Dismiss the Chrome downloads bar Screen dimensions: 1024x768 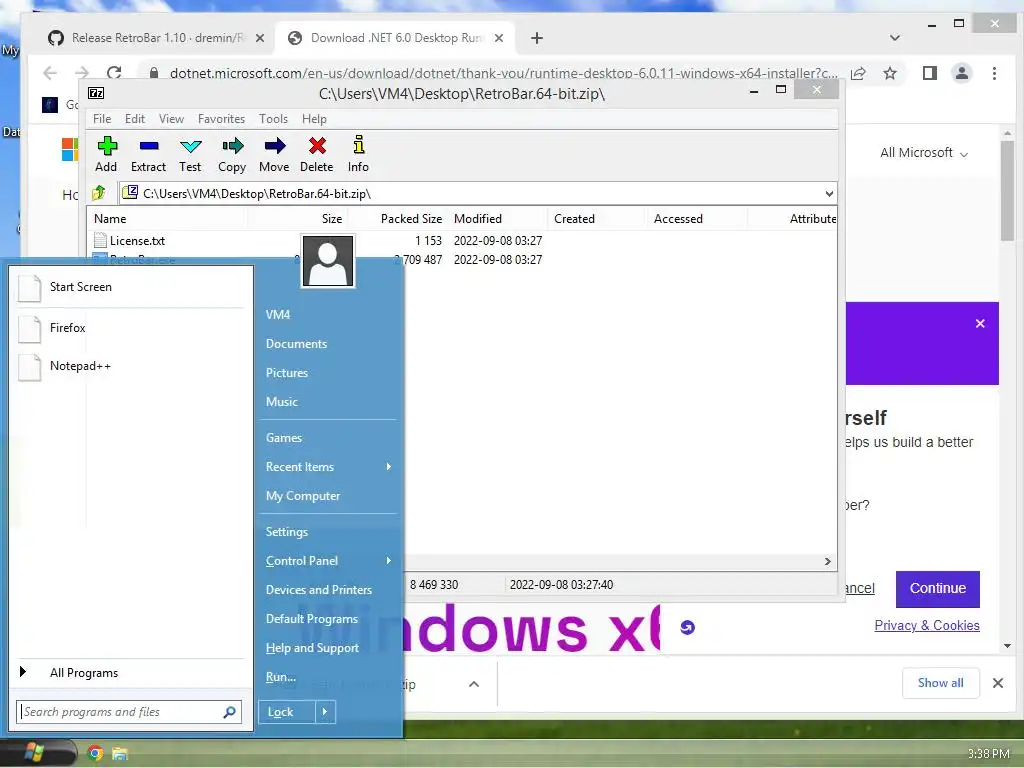[997, 683]
